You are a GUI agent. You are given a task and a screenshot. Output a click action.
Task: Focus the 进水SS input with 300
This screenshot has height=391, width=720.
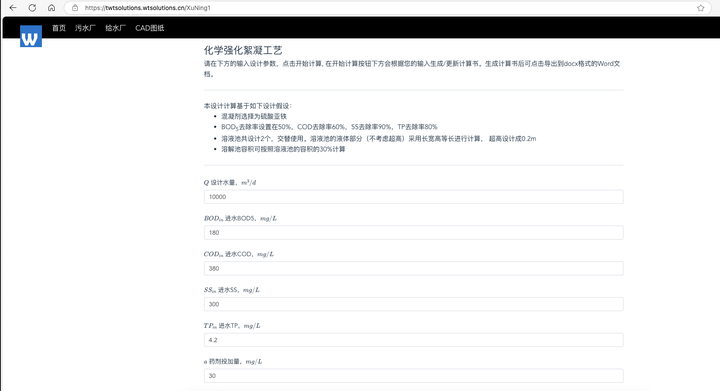413,304
